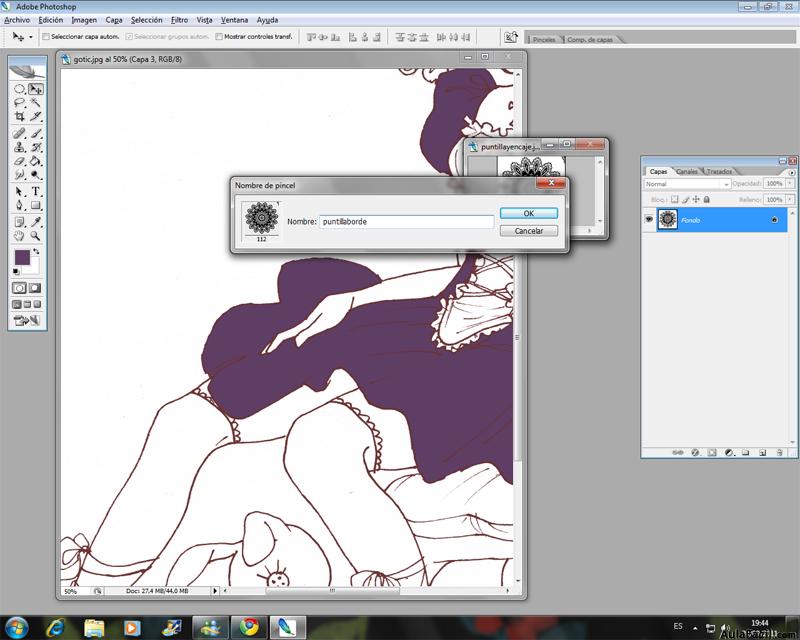Switch to Standard editing mode
Screen dimensions: 800x640
pyautogui.click(x=19, y=288)
